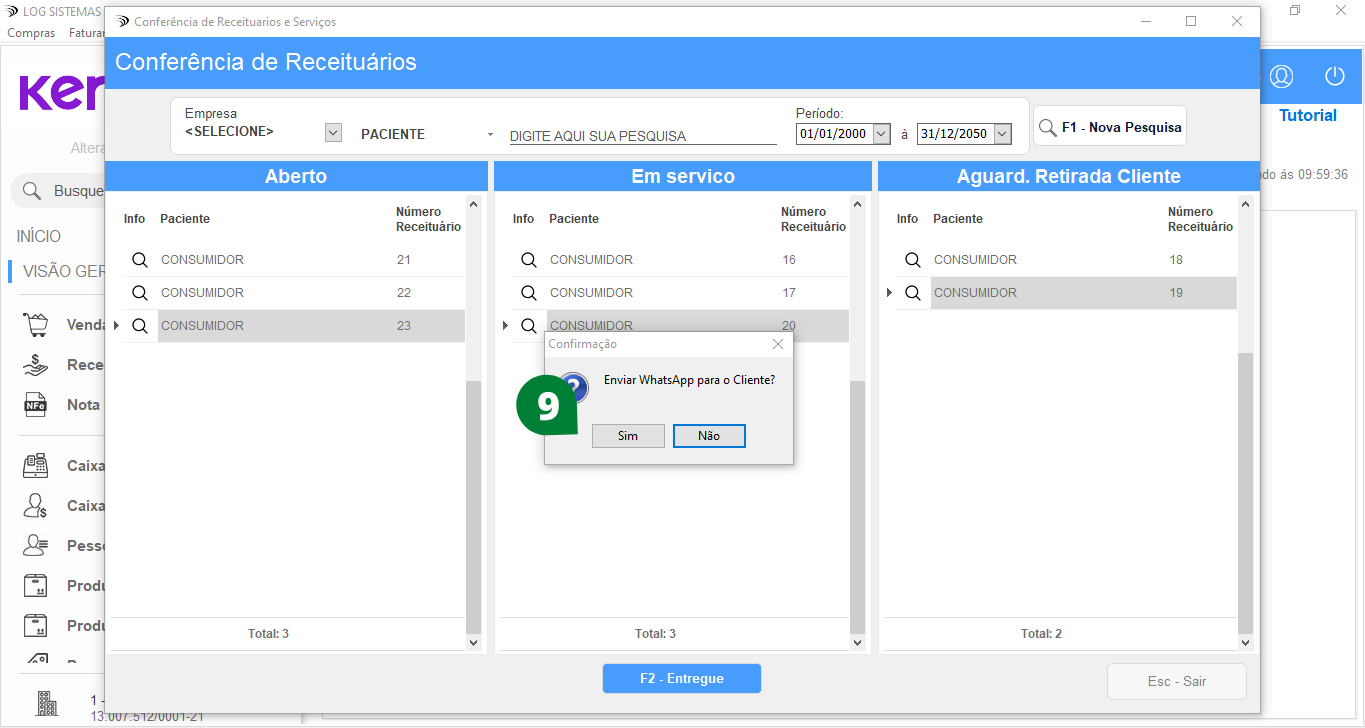Click cash register Caixa icon in sidebar
The height and width of the screenshot is (728, 1365).
coord(36,465)
